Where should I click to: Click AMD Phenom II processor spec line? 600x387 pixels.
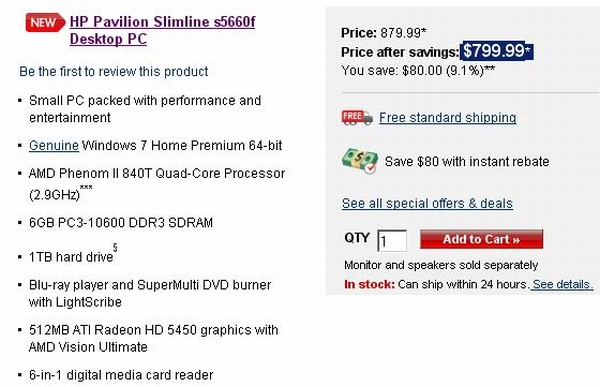pyautogui.click(x=157, y=184)
